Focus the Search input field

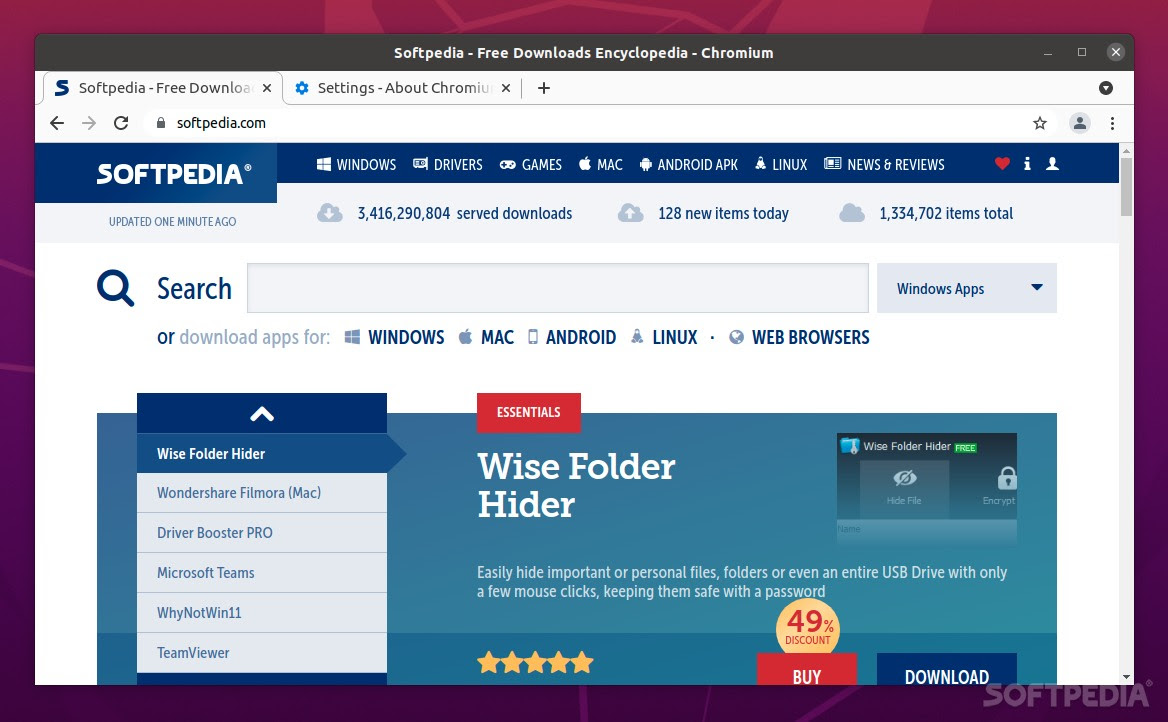pos(557,288)
